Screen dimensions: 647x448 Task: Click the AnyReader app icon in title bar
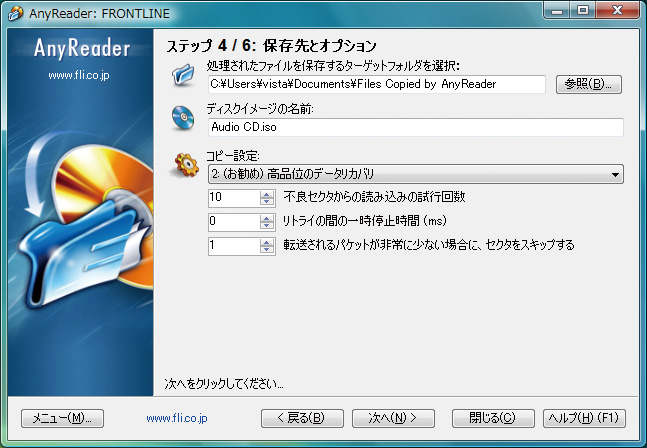pyautogui.click(x=15, y=13)
